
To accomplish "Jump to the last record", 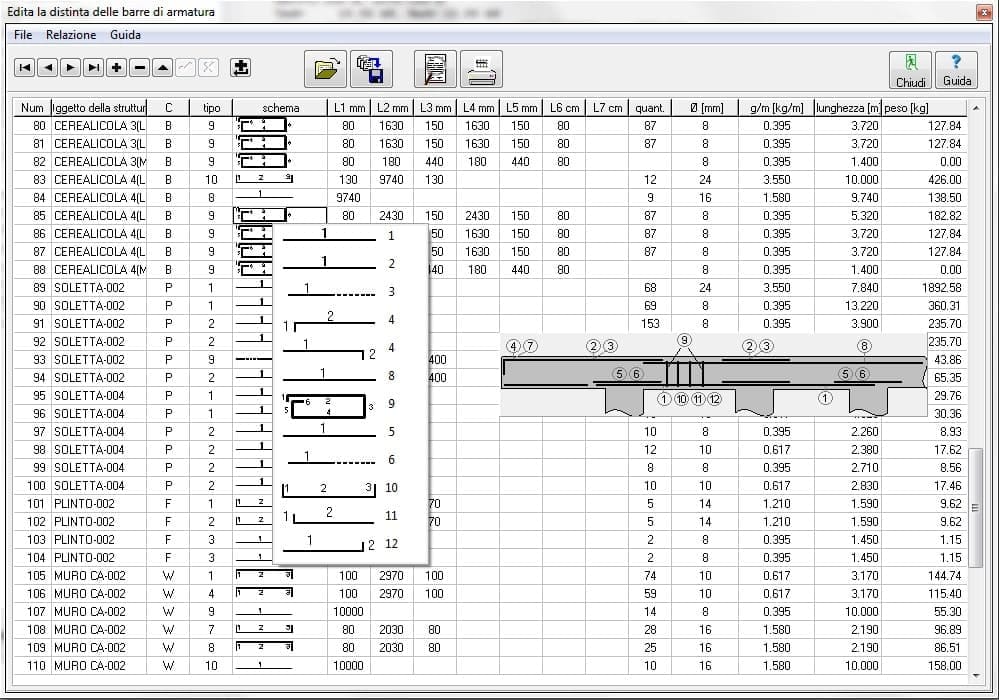I will [x=92, y=68].
